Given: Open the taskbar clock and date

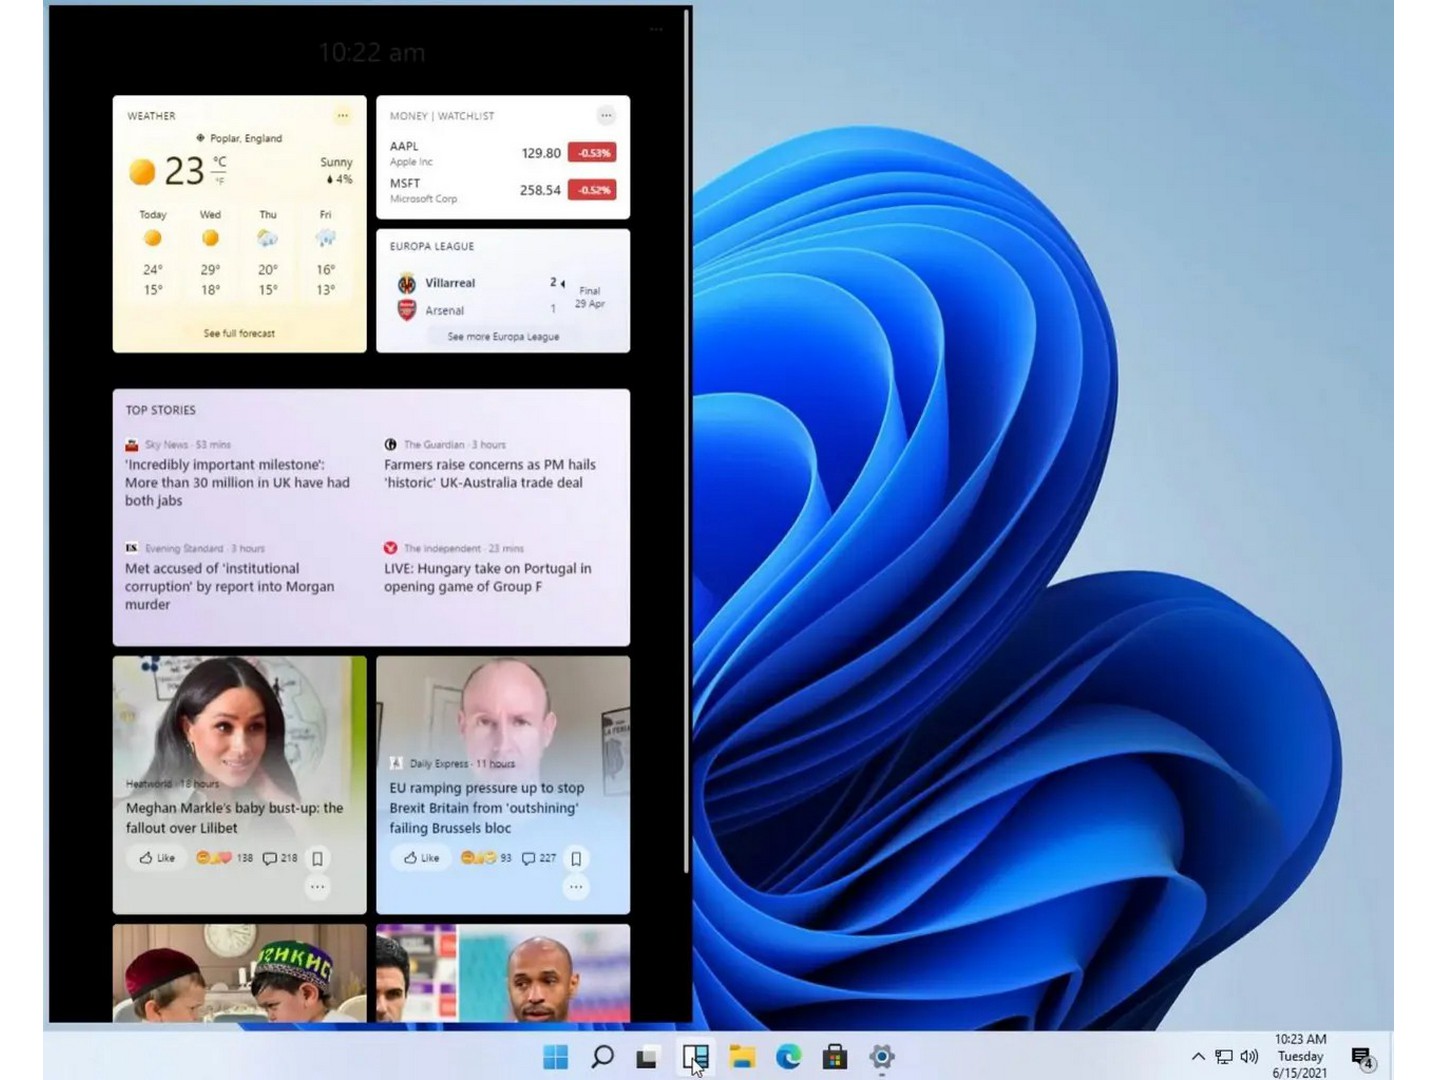Looking at the screenshot, I should pyautogui.click(x=1300, y=1056).
